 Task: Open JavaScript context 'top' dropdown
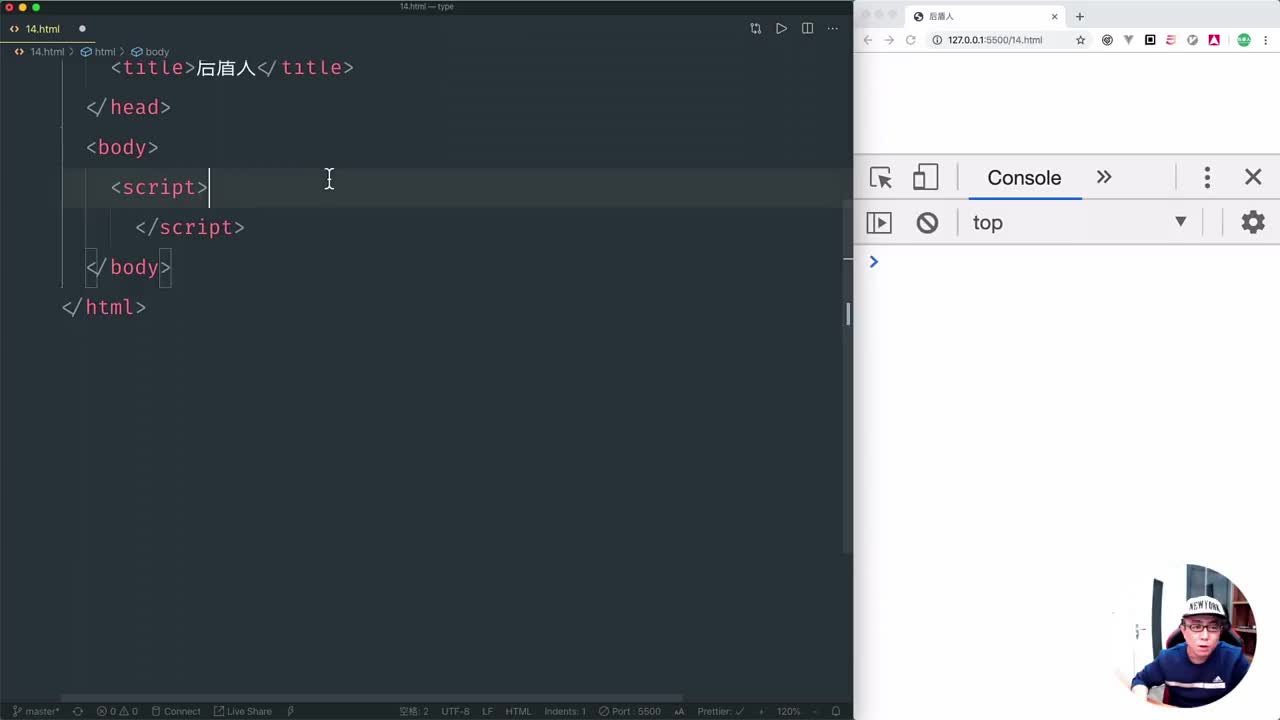click(x=1080, y=222)
